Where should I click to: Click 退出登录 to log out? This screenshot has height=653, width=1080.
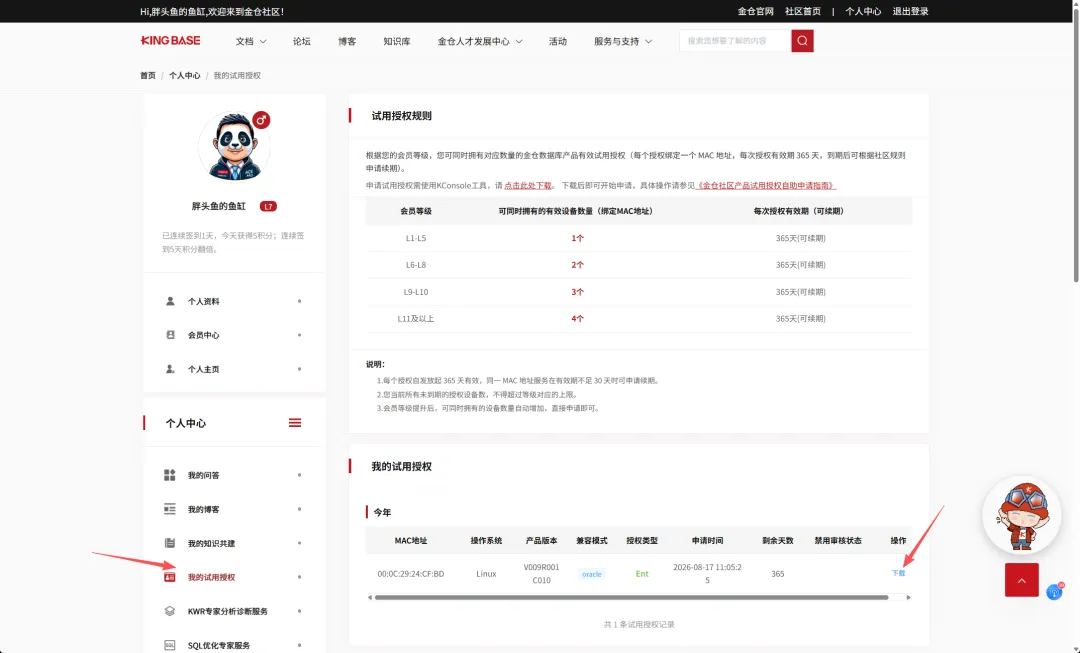(x=911, y=11)
